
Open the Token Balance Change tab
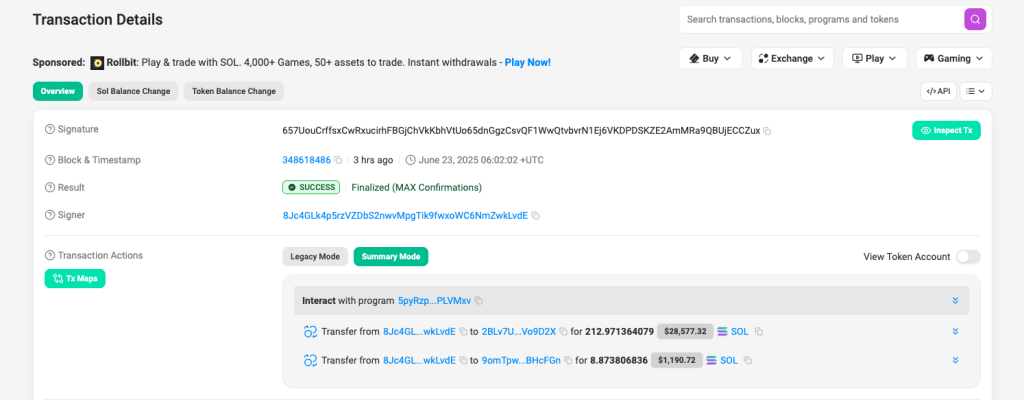[x=233, y=91]
